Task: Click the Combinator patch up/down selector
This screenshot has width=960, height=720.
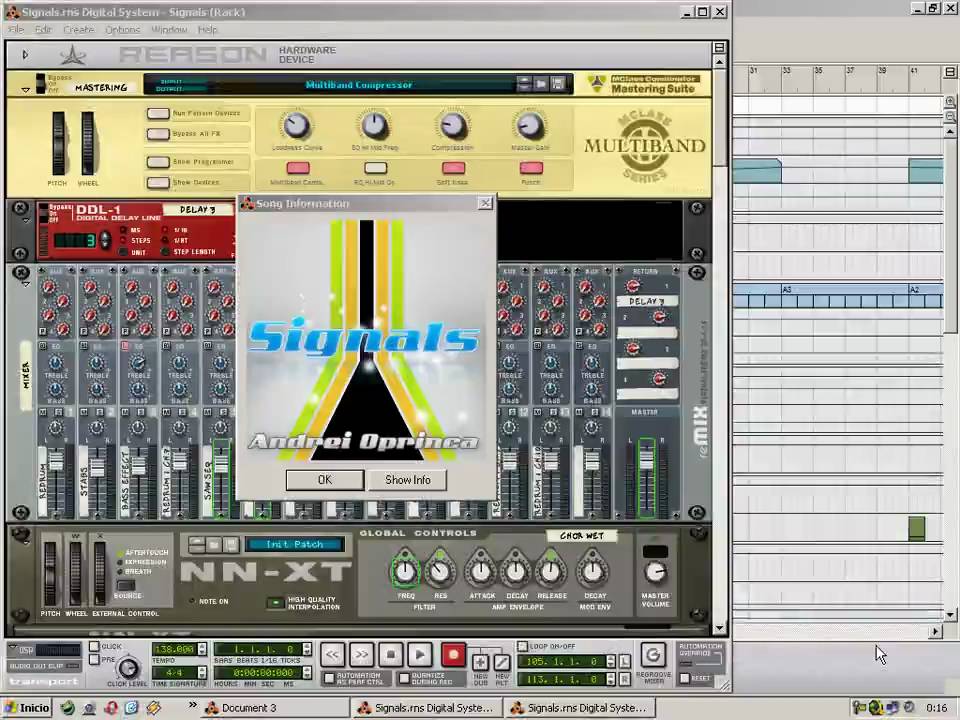Action: (524, 83)
